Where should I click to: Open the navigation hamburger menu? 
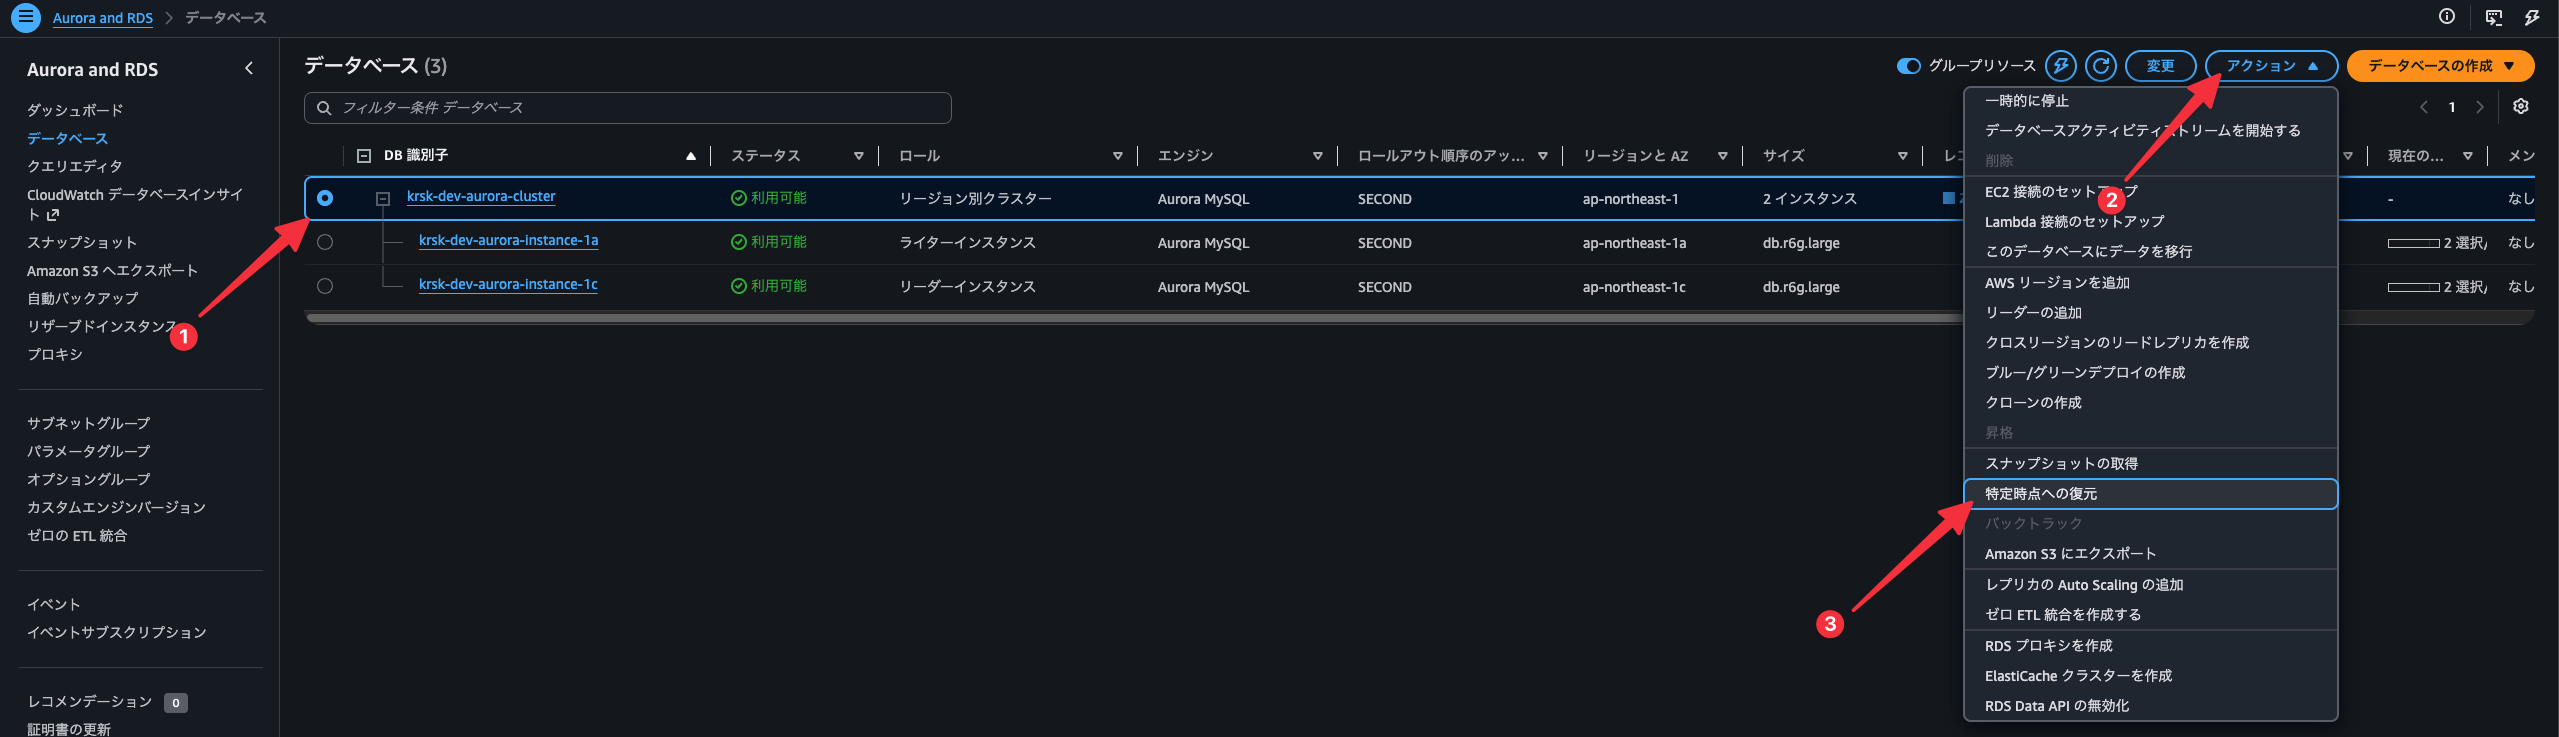pyautogui.click(x=25, y=17)
